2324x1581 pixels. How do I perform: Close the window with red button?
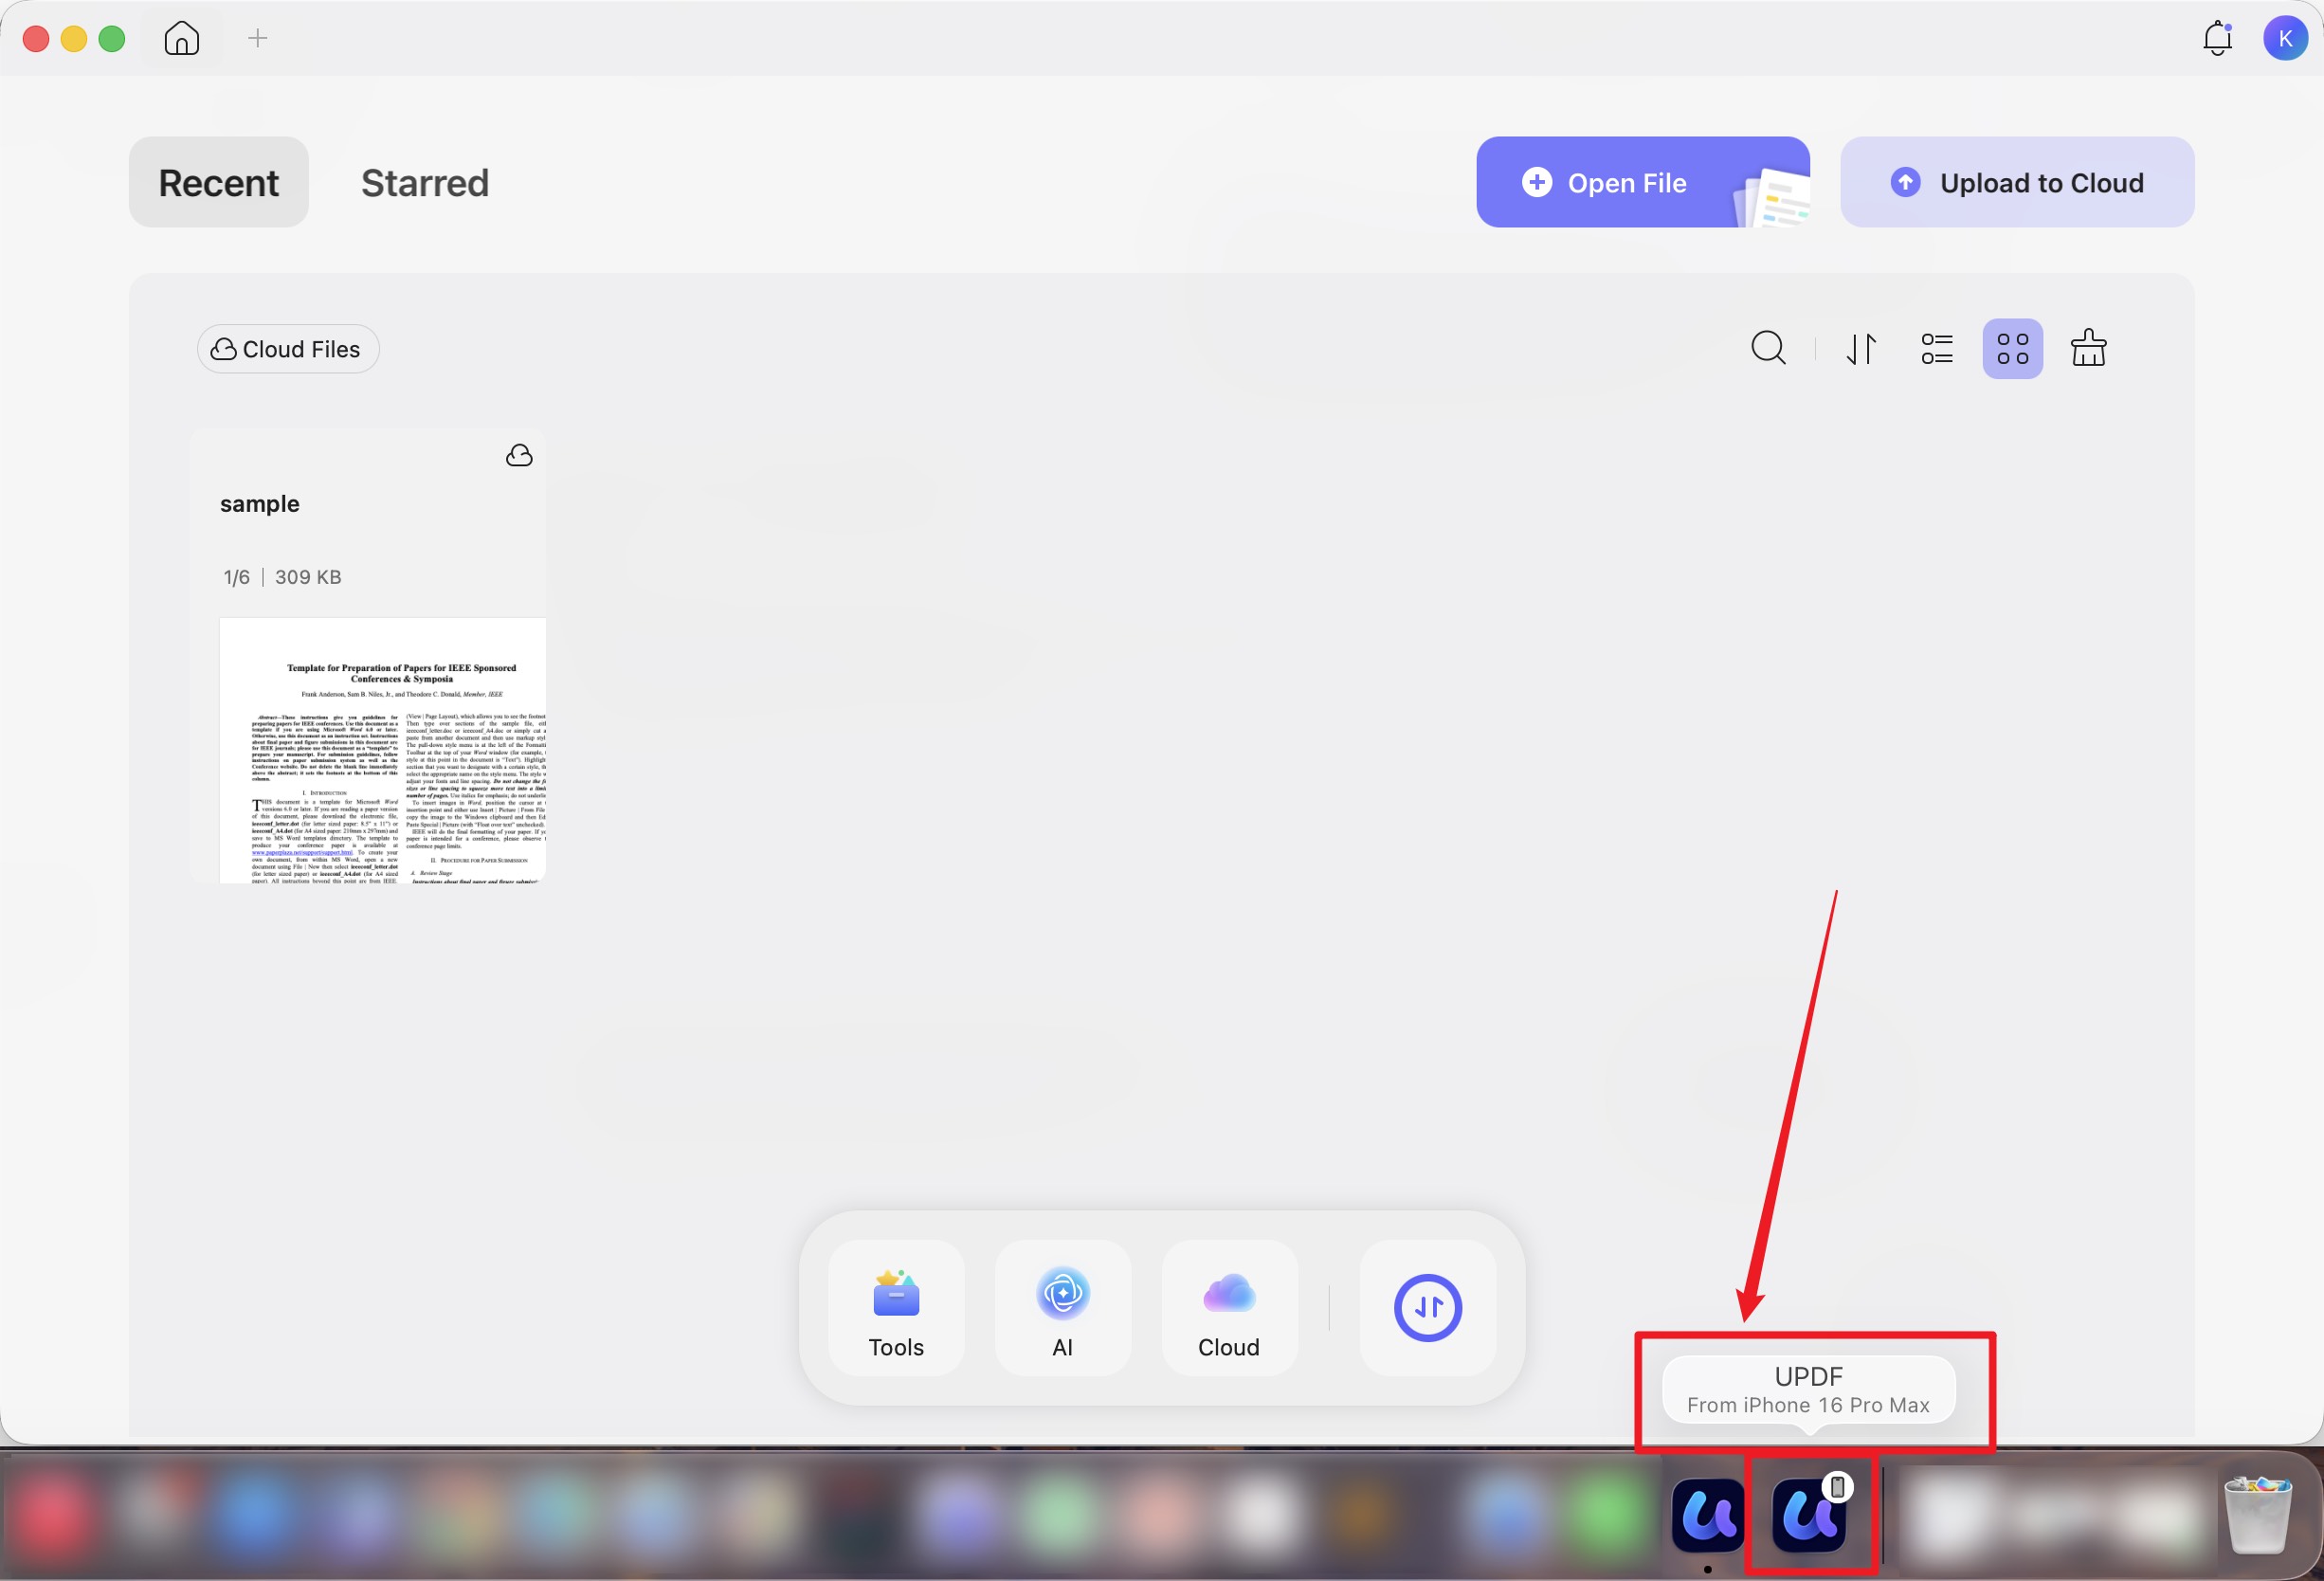36,39
